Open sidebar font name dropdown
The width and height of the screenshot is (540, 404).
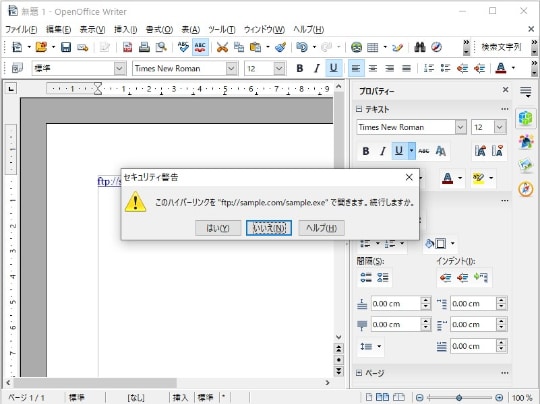[x=460, y=127]
